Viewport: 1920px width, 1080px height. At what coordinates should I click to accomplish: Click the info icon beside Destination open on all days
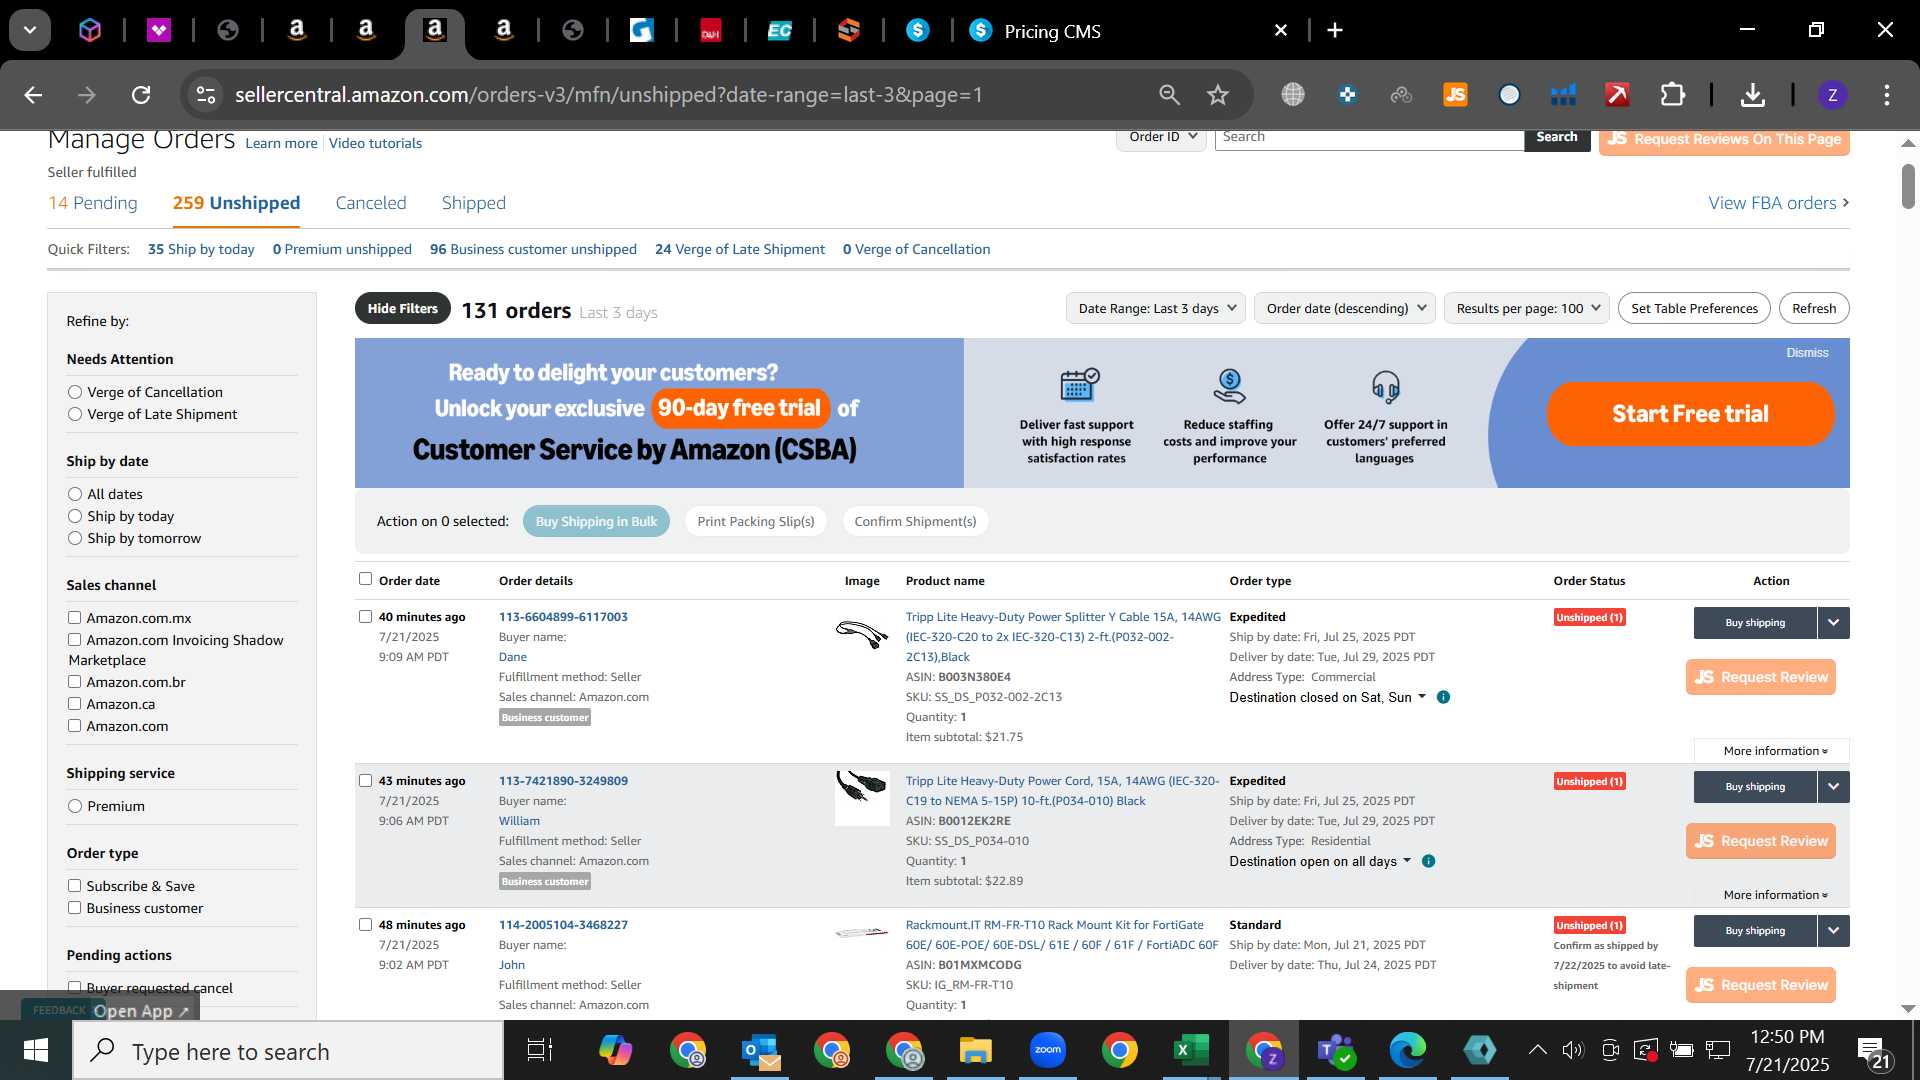pos(1428,861)
